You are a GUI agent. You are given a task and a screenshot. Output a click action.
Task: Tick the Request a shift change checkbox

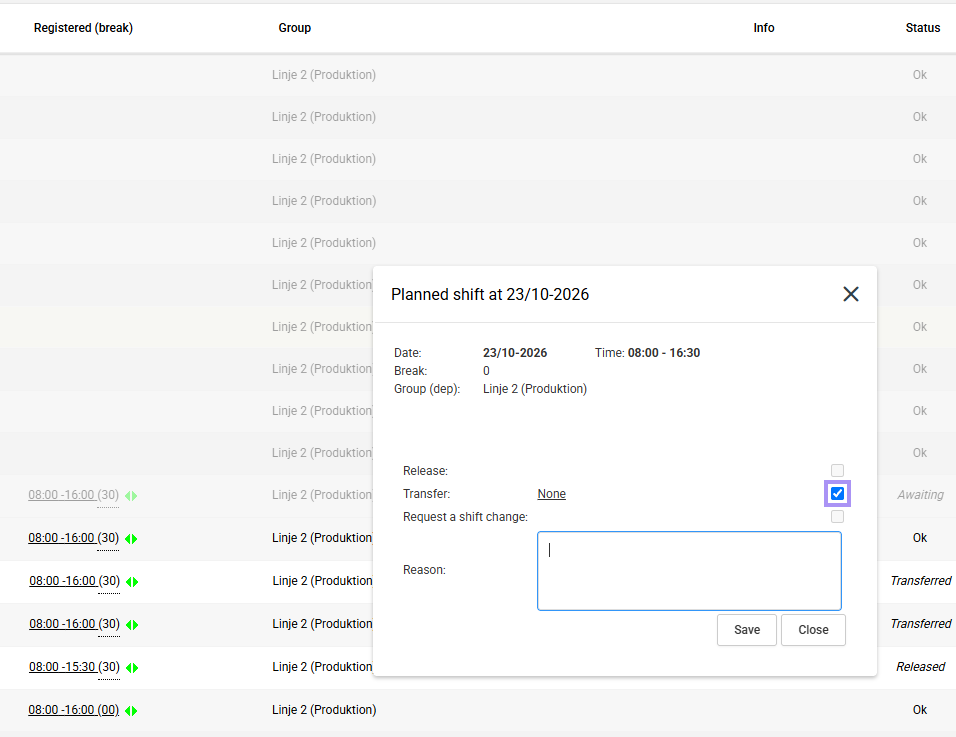click(x=837, y=516)
